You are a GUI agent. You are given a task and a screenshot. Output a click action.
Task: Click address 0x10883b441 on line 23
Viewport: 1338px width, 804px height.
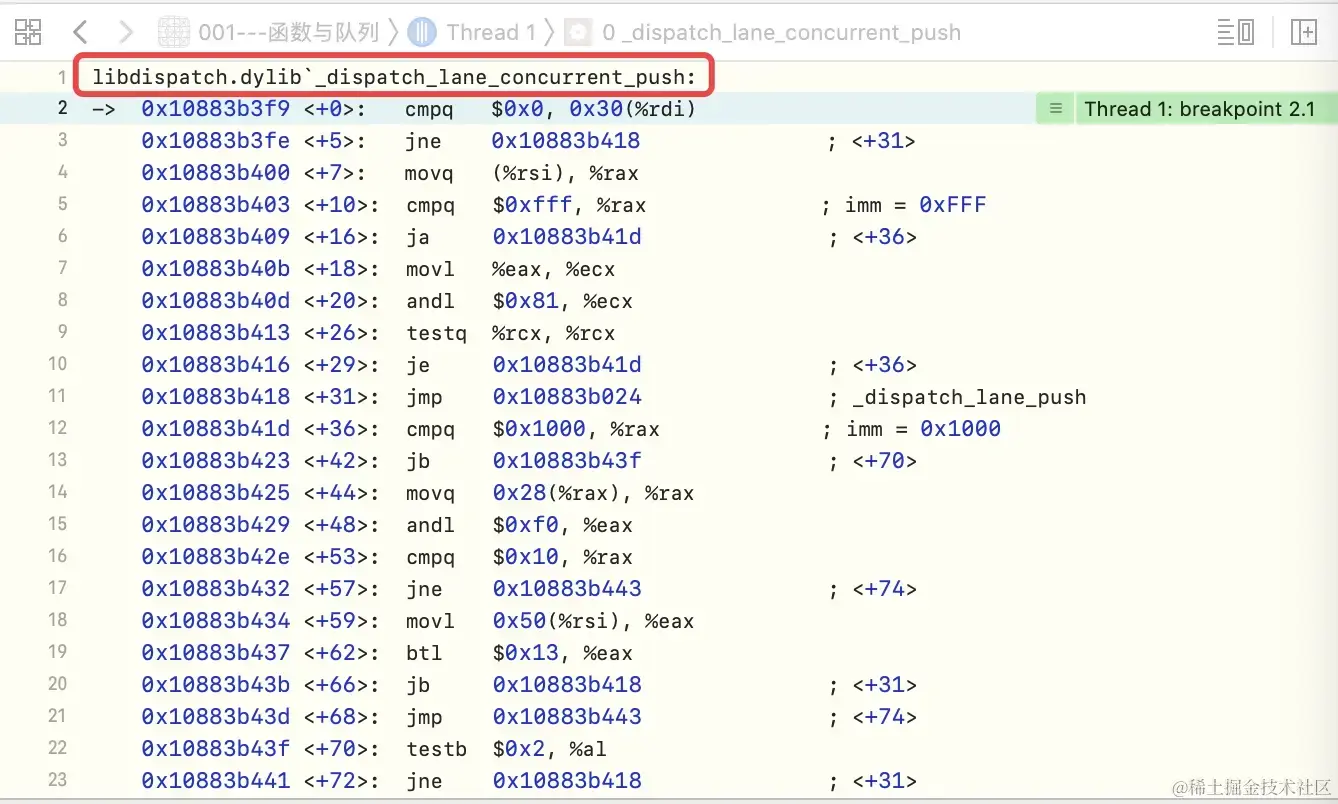click(215, 781)
